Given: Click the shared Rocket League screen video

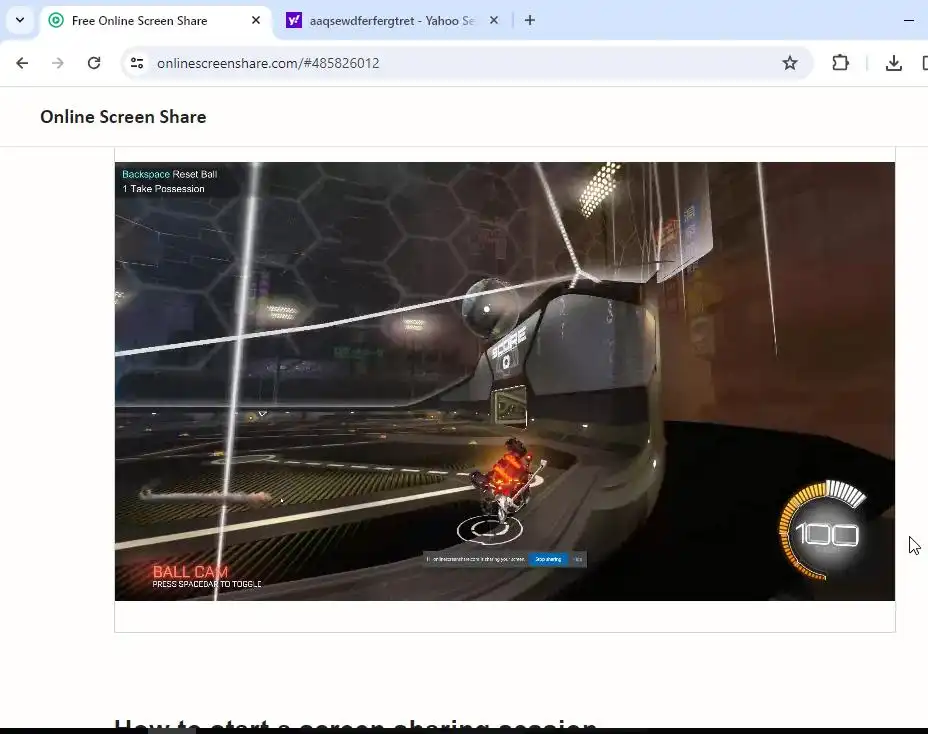Looking at the screenshot, I should click(x=505, y=381).
